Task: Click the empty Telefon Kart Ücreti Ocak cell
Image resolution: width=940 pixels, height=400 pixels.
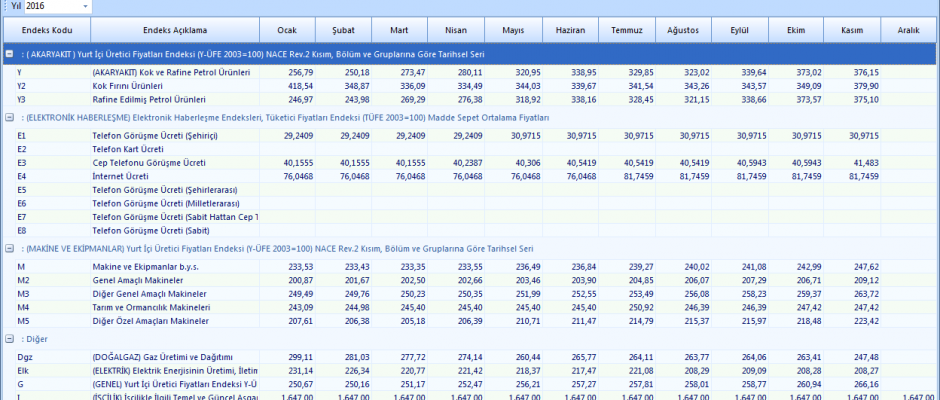Action: coord(287,148)
